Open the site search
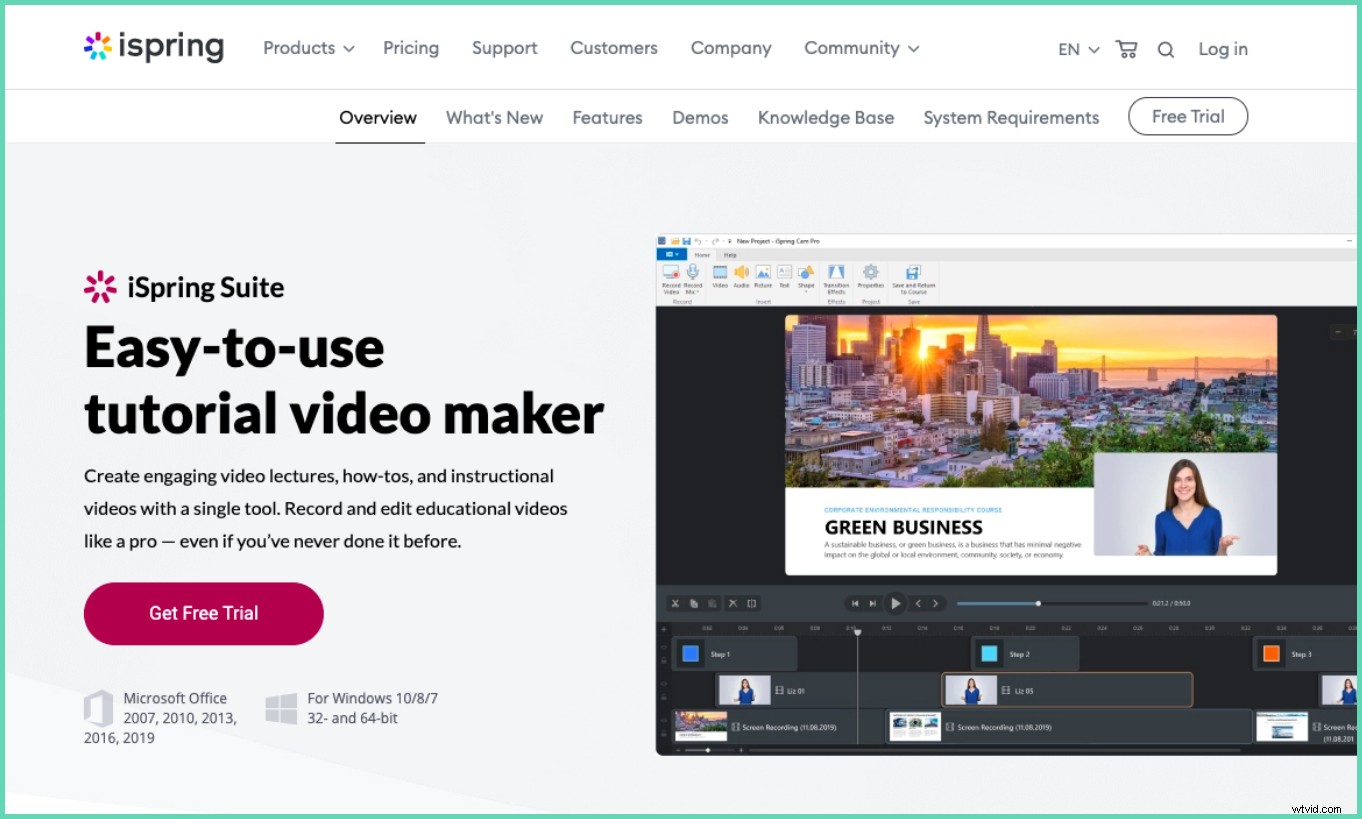Image resolution: width=1362 pixels, height=819 pixels. 1166,48
